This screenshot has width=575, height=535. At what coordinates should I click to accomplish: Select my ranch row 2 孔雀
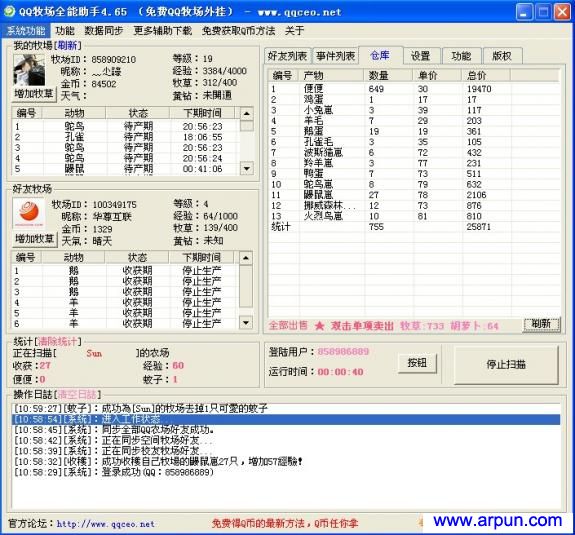tap(126, 137)
